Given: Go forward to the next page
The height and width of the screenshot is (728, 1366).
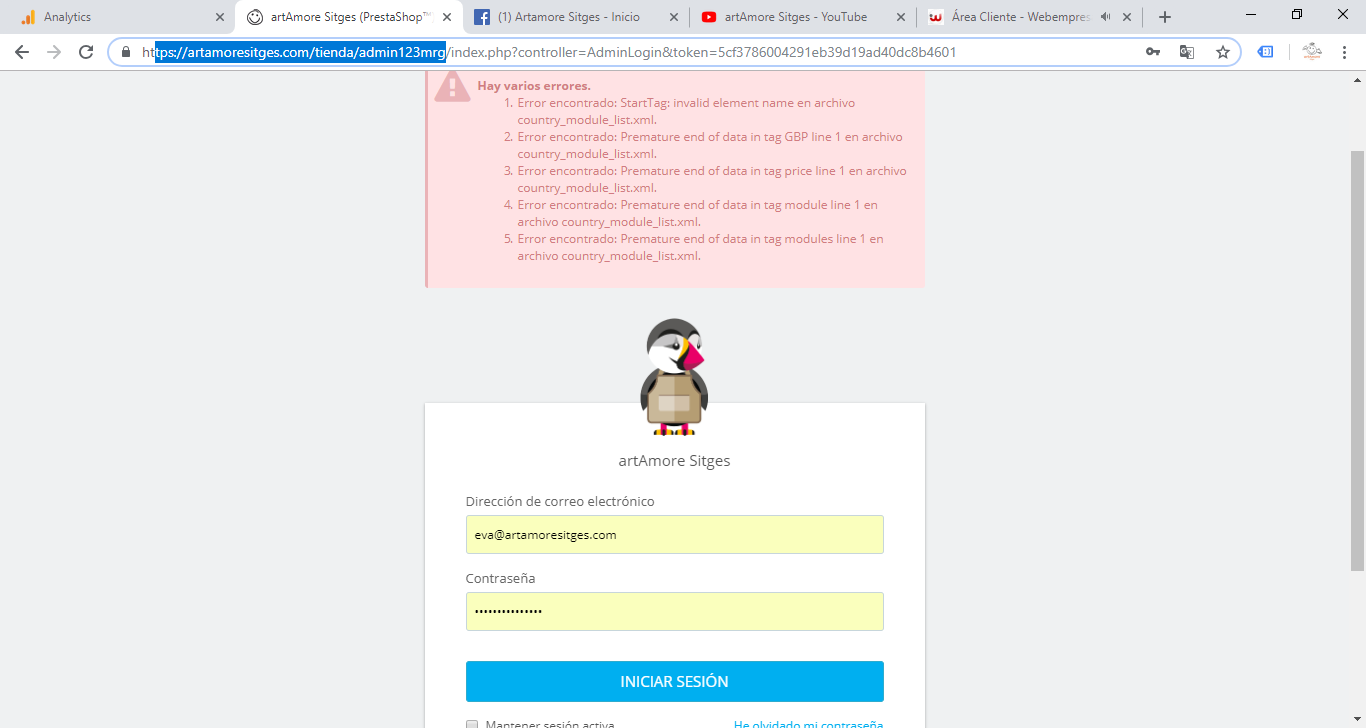Looking at the screenshot, I should pos(54,52).
